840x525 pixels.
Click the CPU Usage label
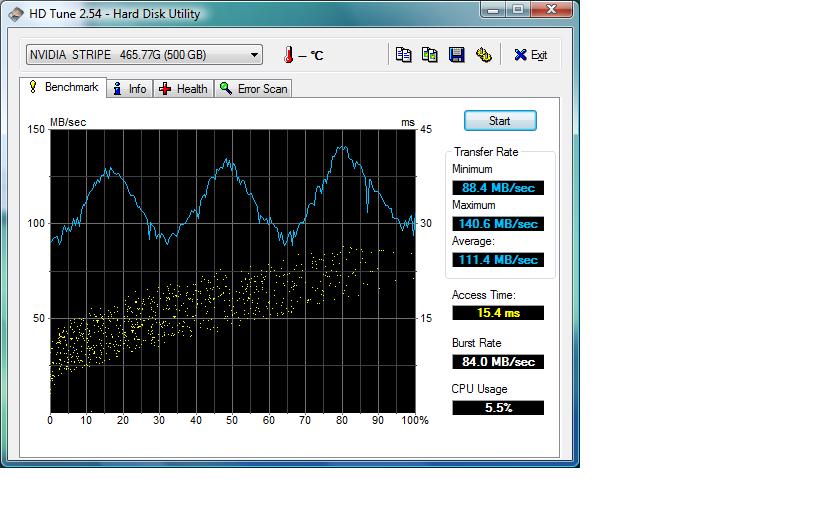pyautogui.click(x=479, y=389)
